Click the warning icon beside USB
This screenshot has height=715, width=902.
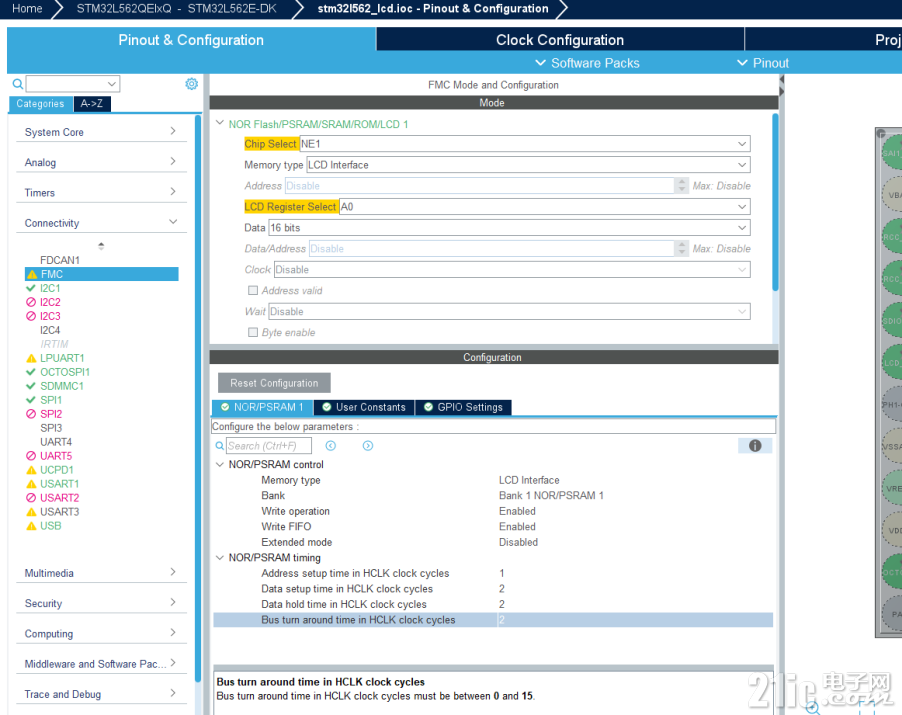tap(31, 526)
